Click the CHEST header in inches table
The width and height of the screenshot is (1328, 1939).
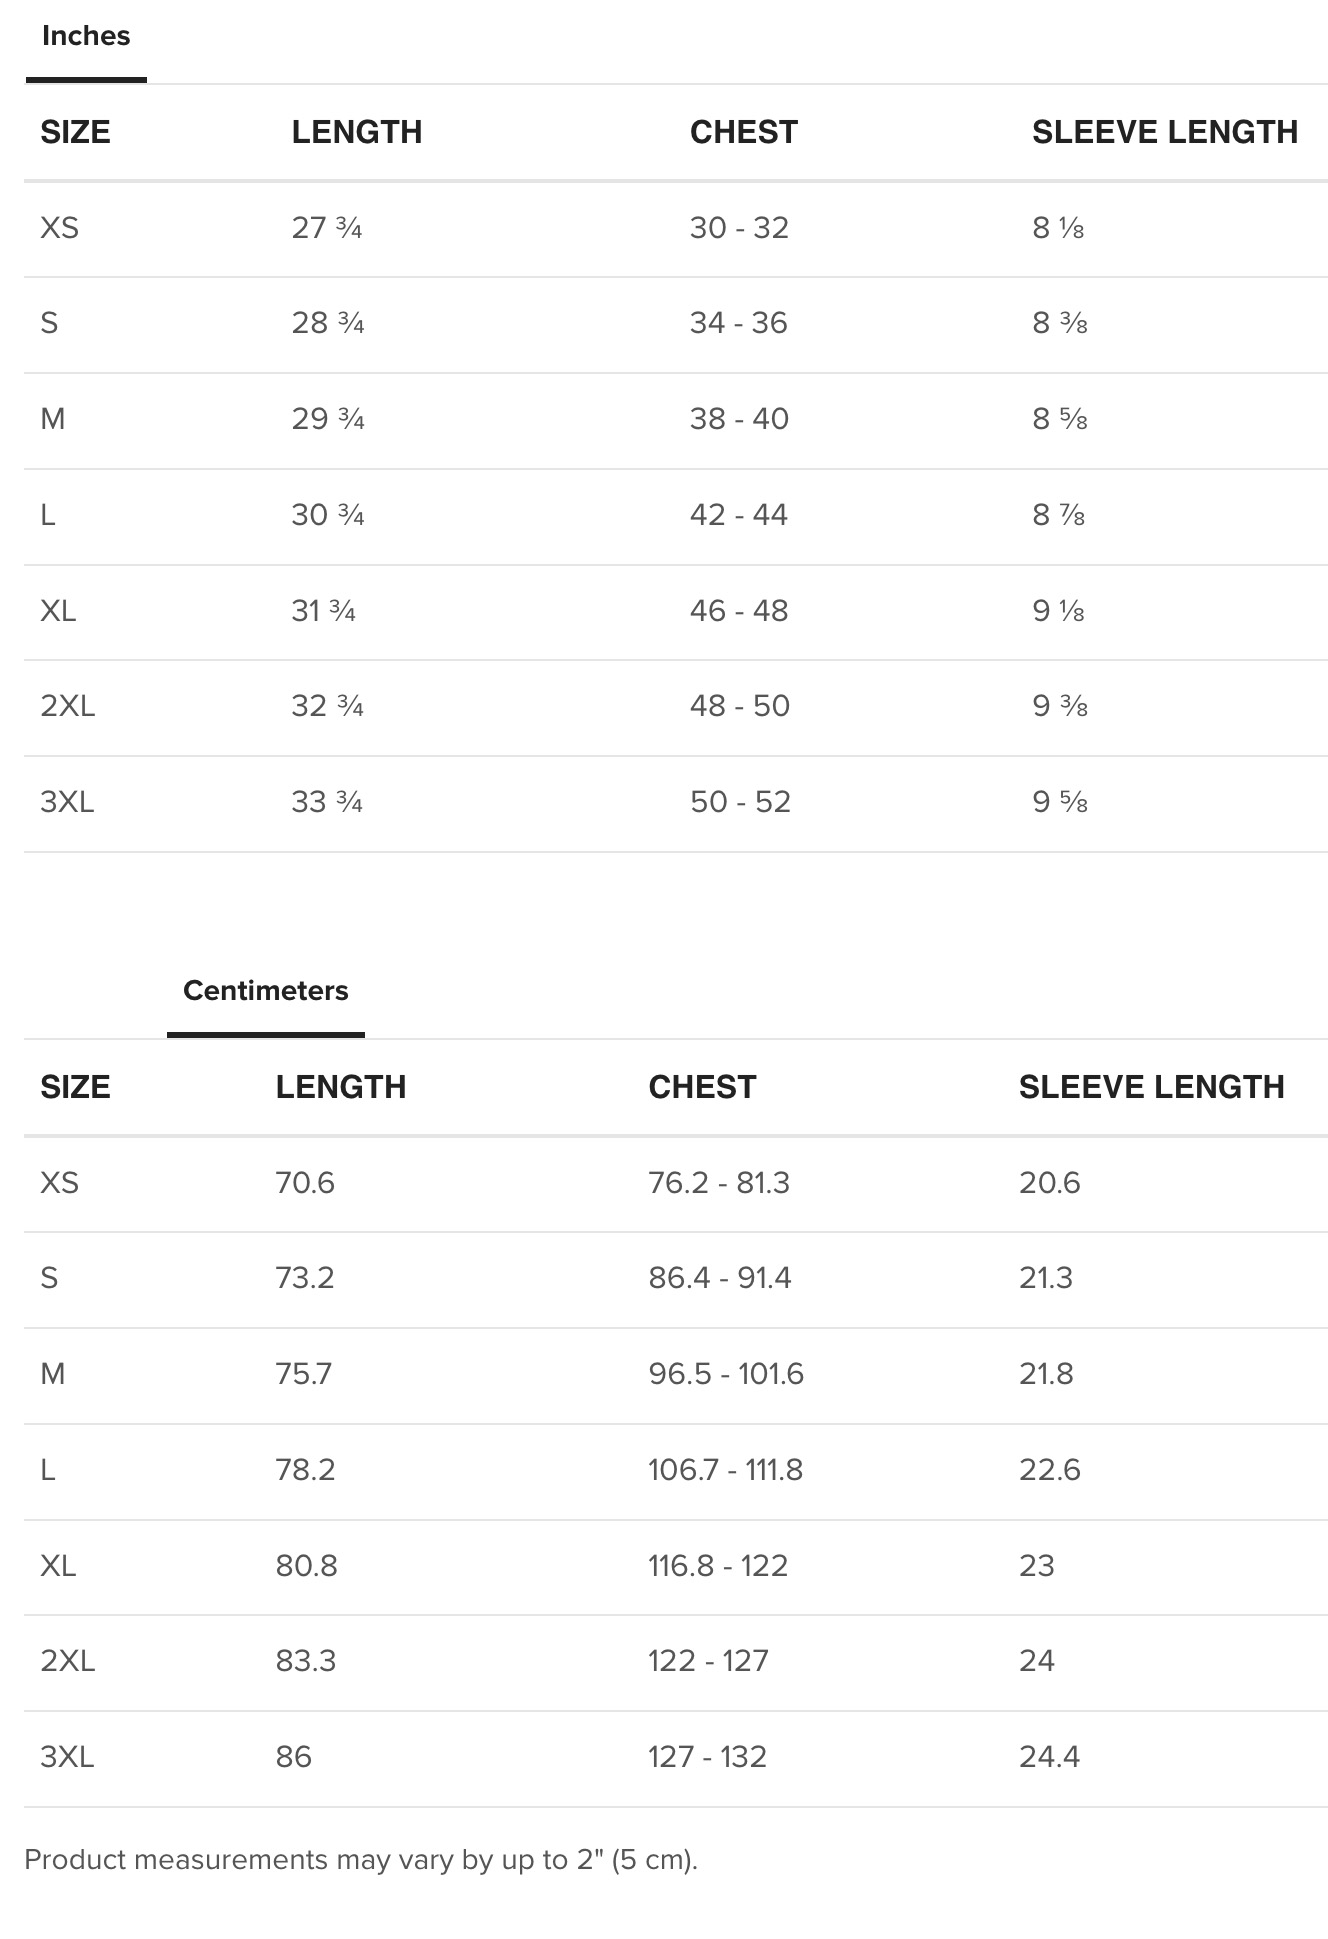pyautogui.click(x=744, y=132)
